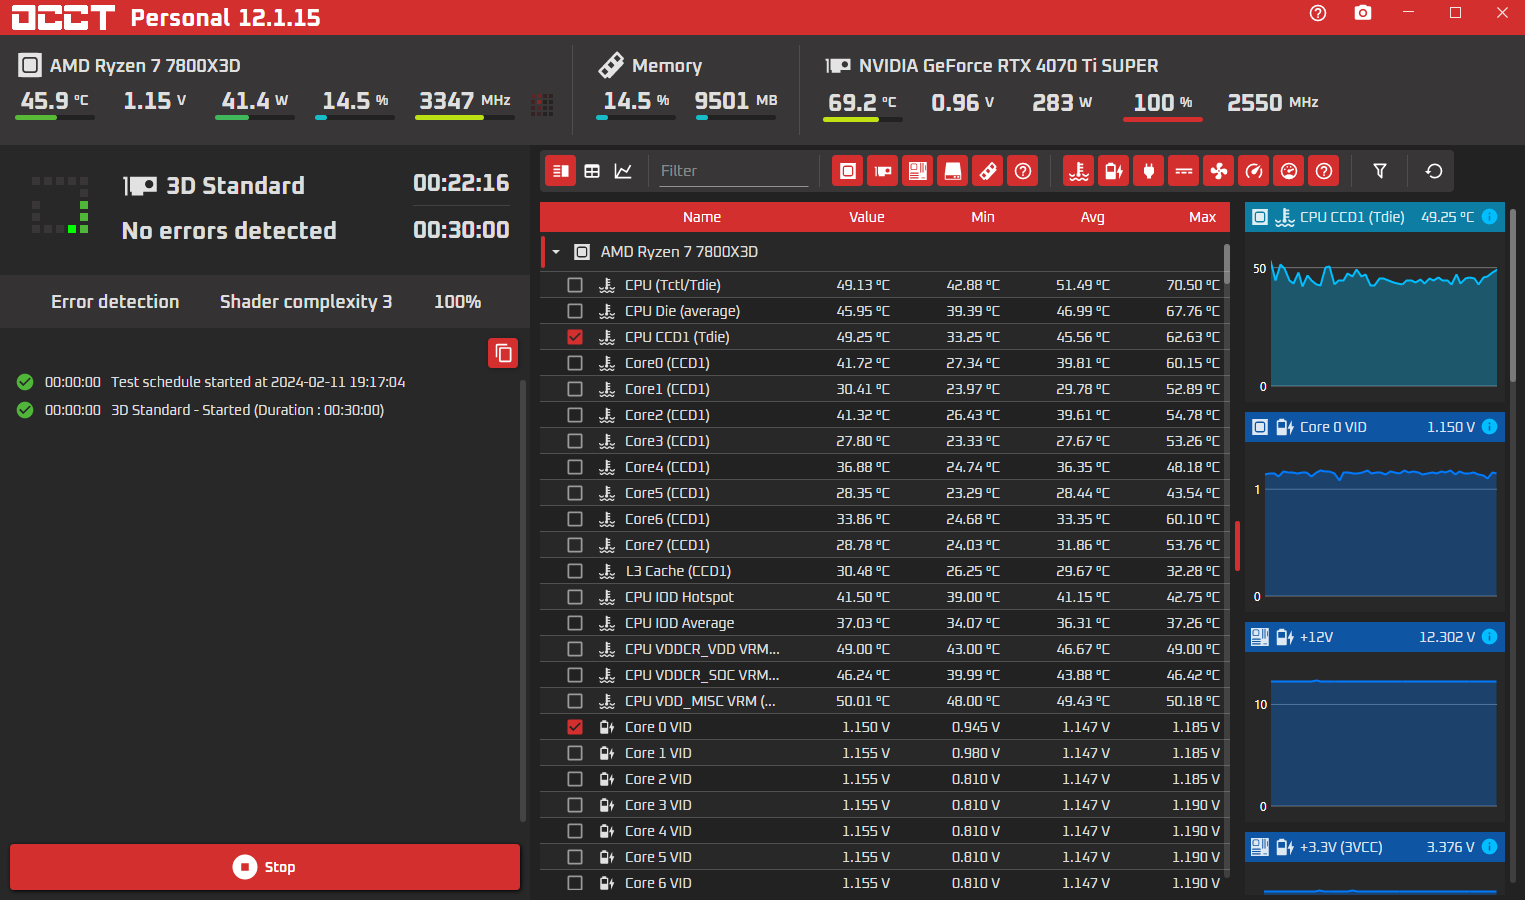Toggle the GPU device filter icon
The image size is (1525, 900).
(x=883, y=171)
